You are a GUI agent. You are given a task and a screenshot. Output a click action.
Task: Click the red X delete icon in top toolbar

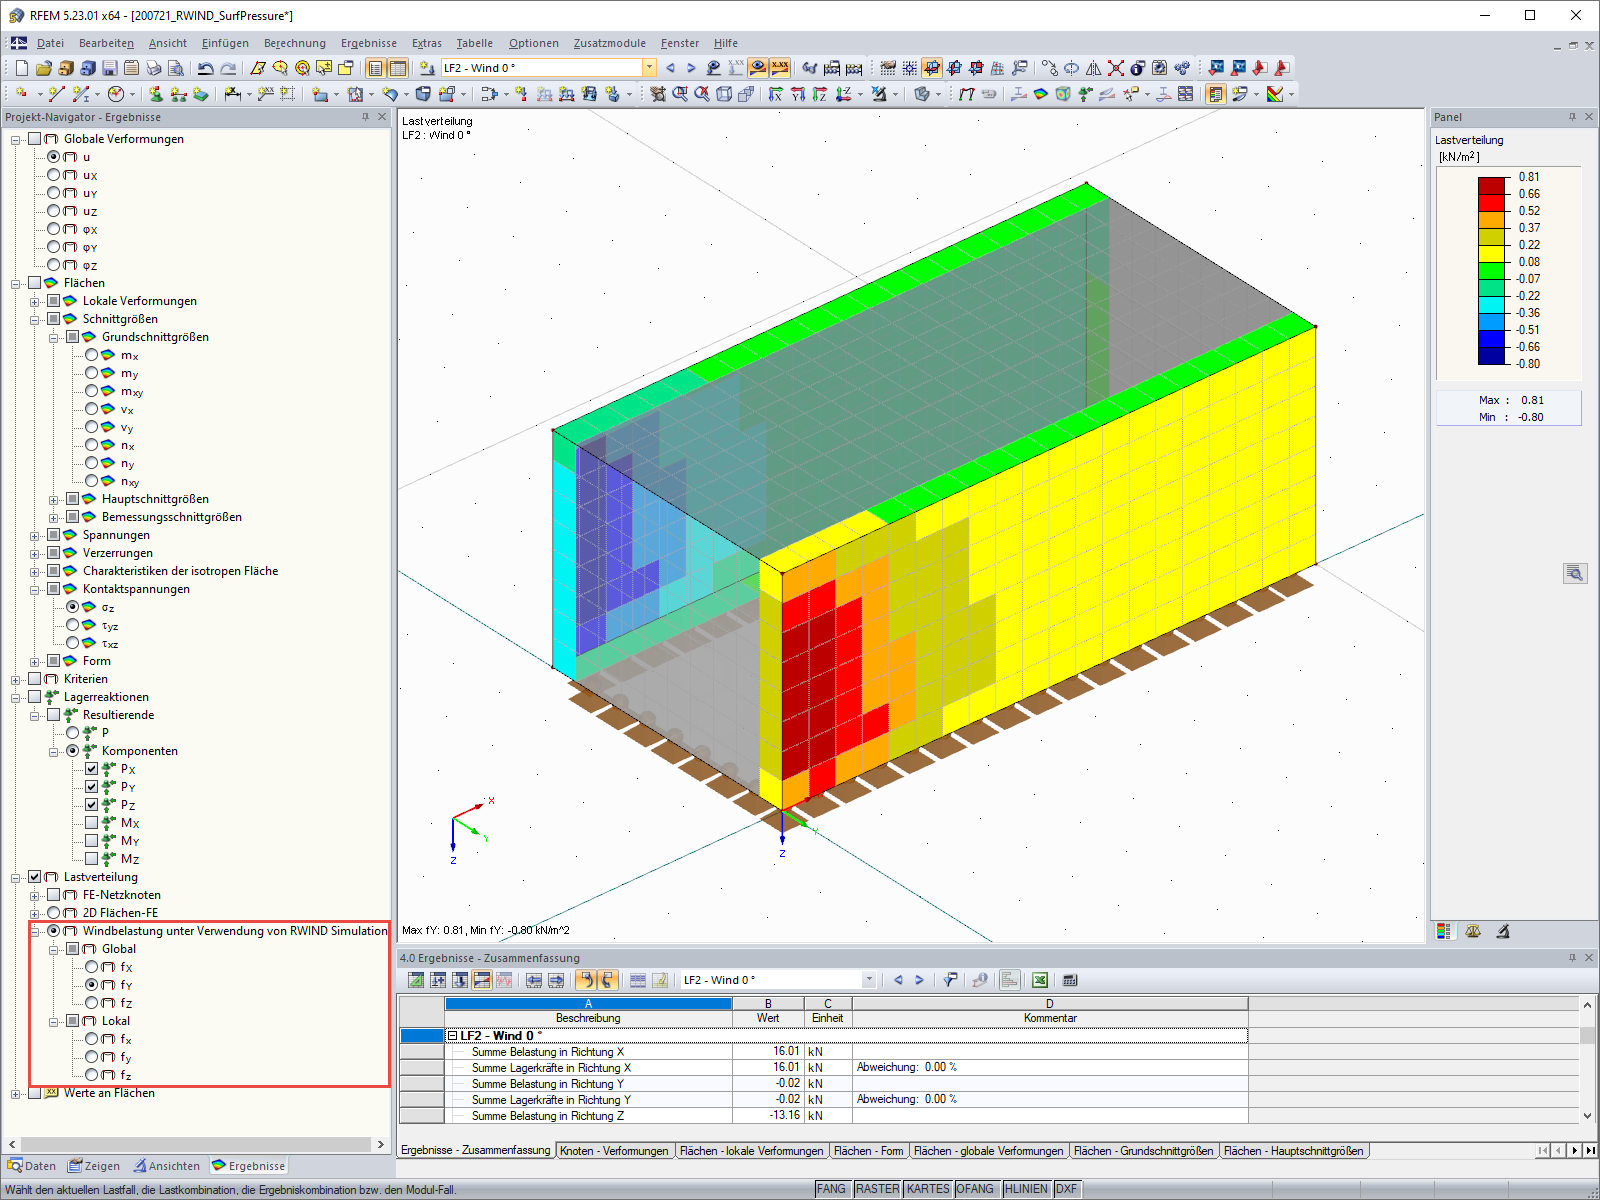pos(1116,68)
